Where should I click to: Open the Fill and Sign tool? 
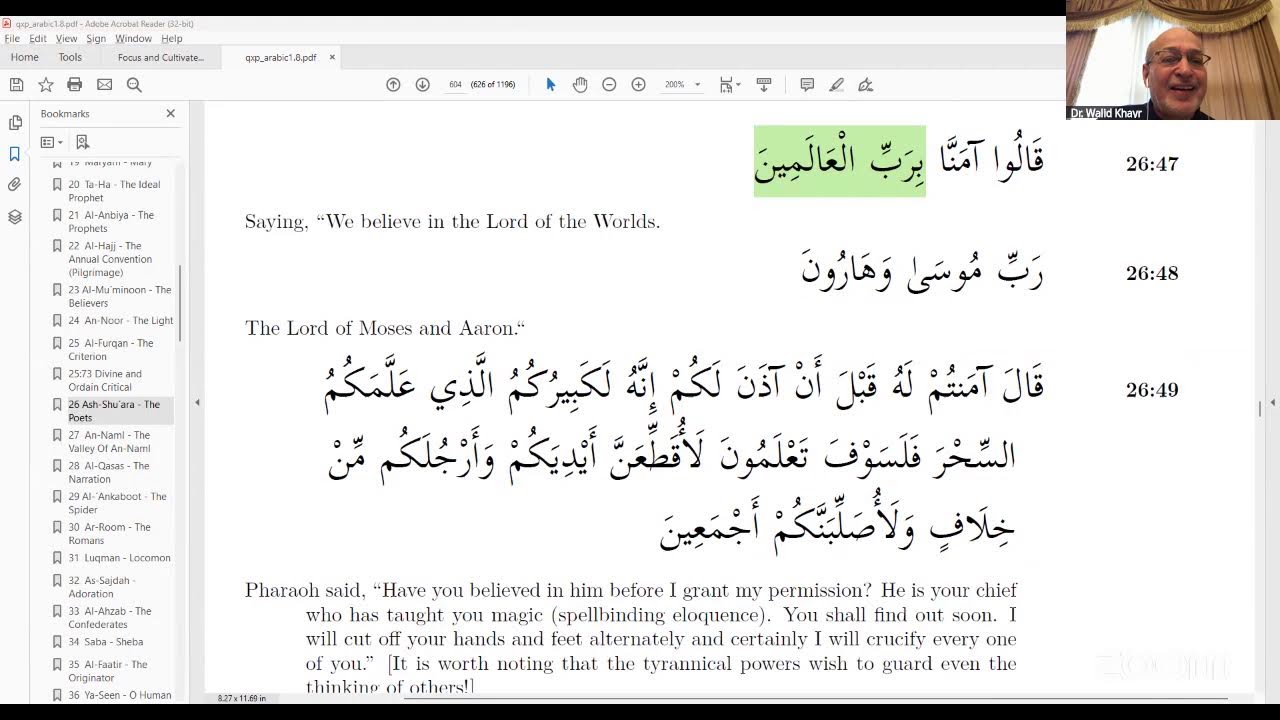click(866, 85)
